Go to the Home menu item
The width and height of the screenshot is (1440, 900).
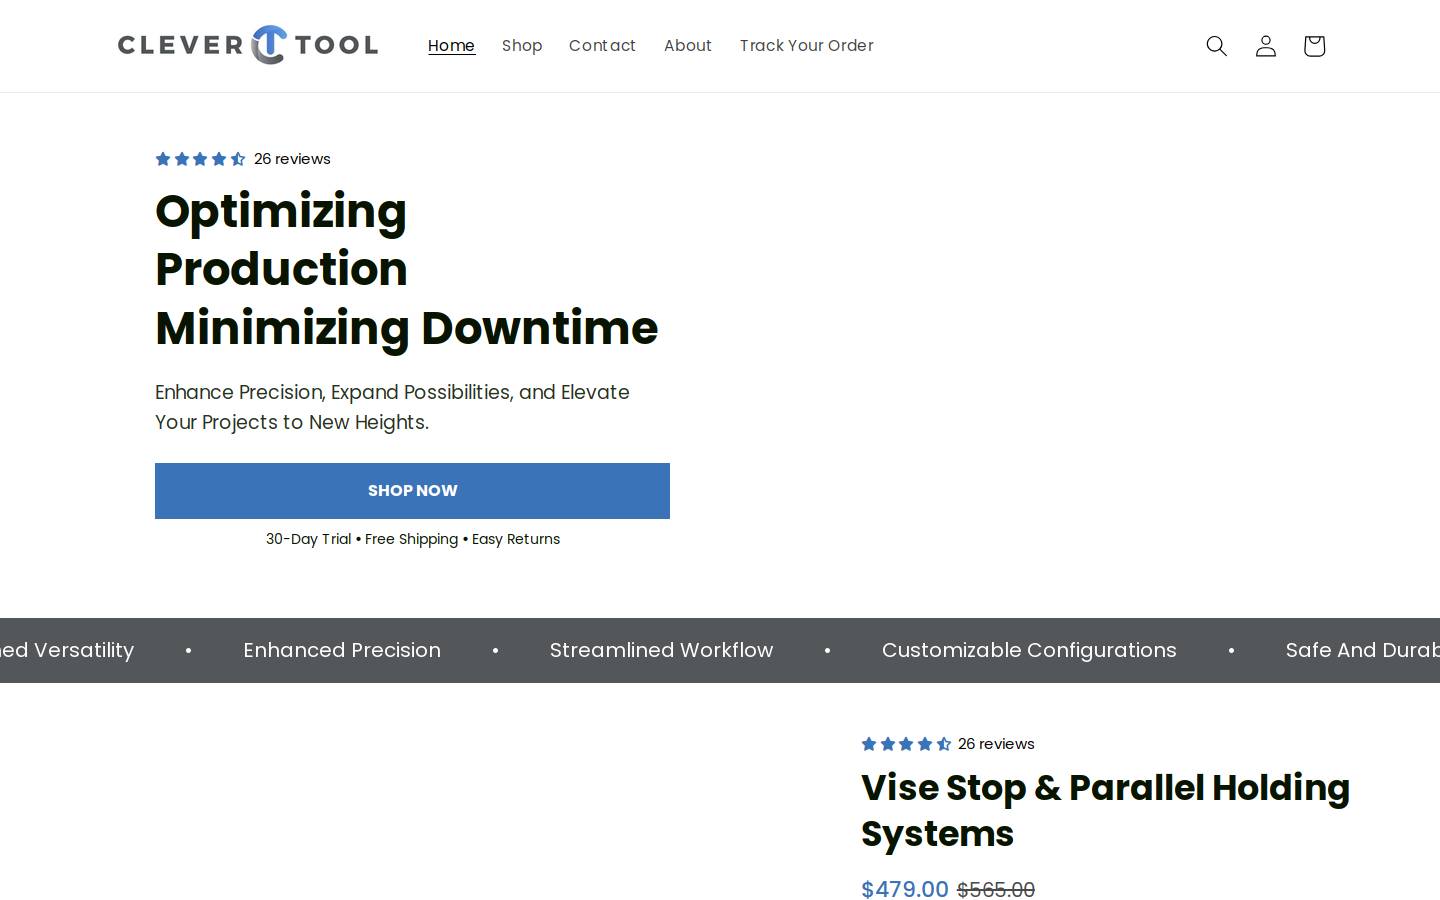(x=451, y=46)
